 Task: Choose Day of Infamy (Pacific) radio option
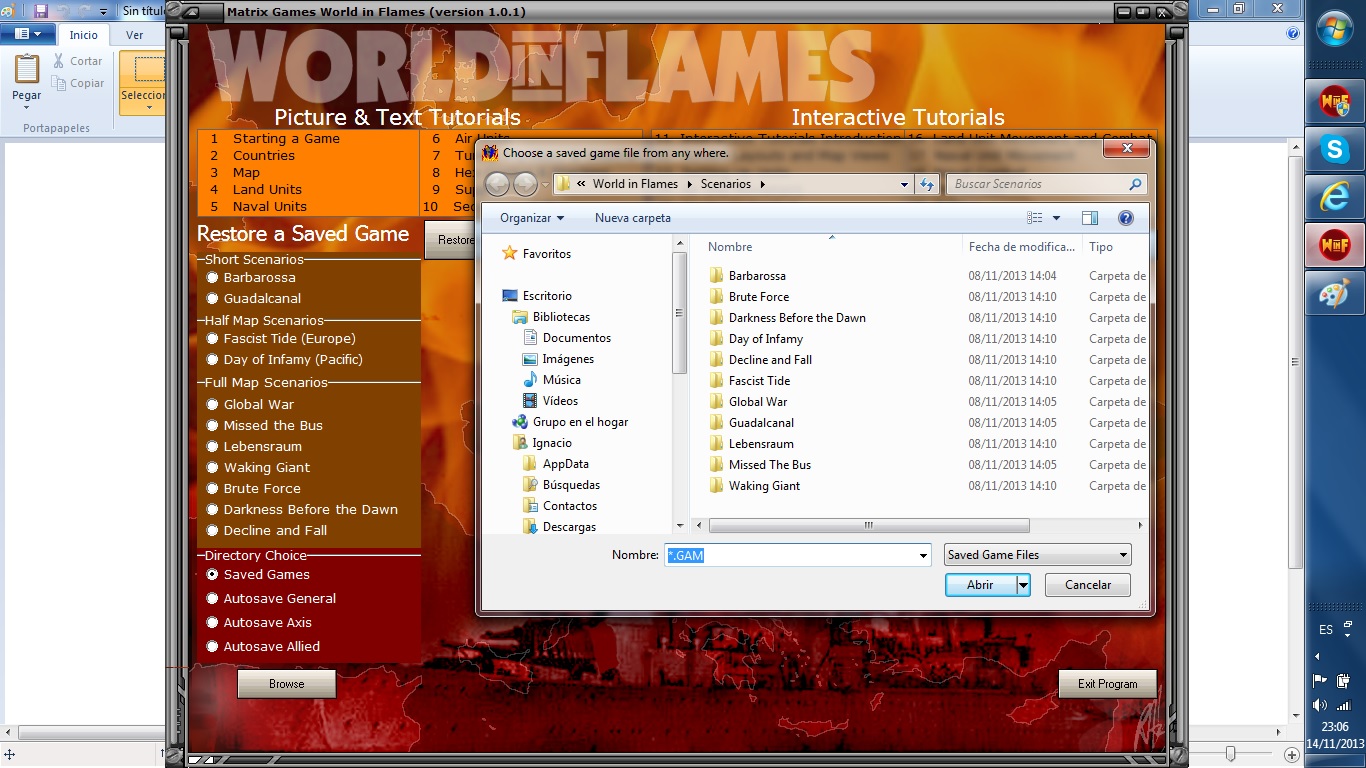212,360
